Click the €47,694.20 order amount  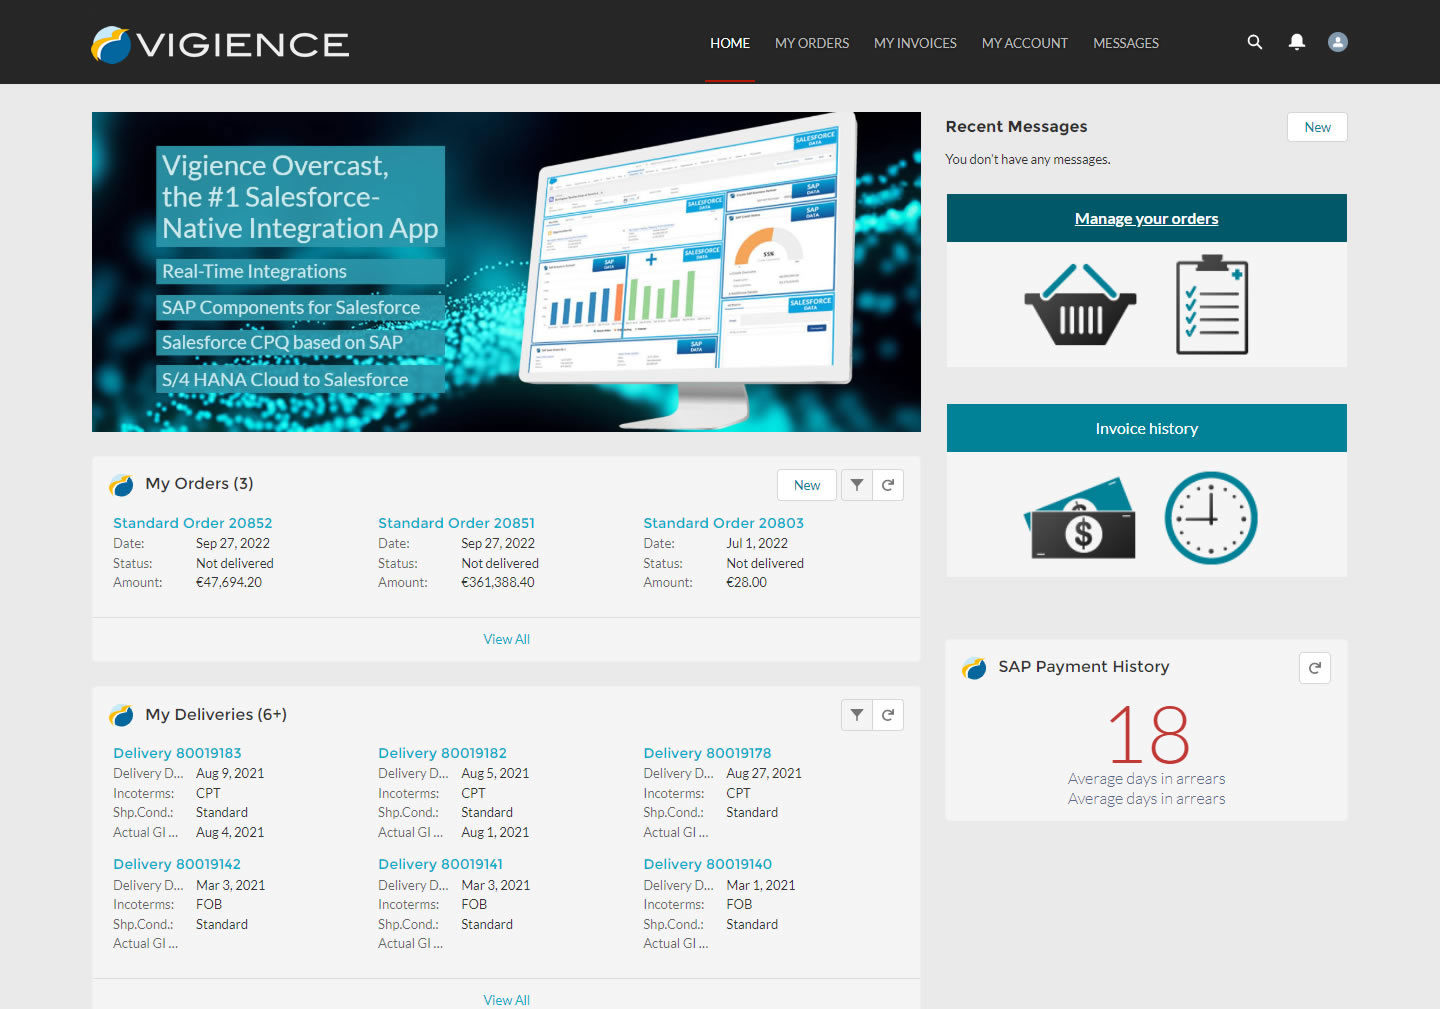pyautogui.click(x=229, y=582)
